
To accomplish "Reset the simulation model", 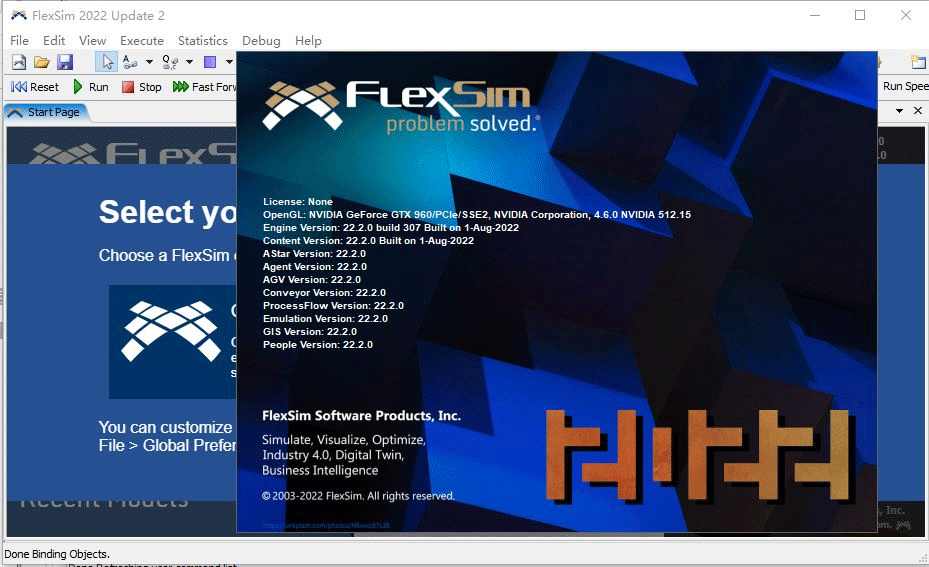I will click(35, 87).
